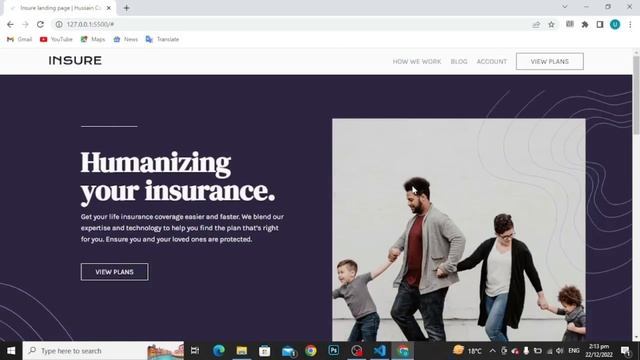Open the Blog nav link

(x=459, y=62)
